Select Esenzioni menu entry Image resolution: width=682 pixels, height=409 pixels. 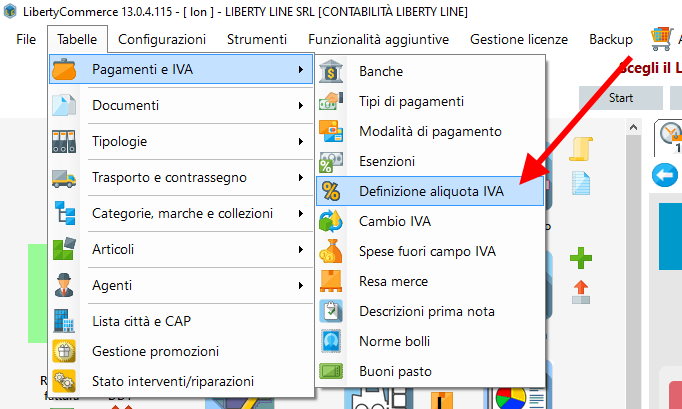(x=430, y=161)
